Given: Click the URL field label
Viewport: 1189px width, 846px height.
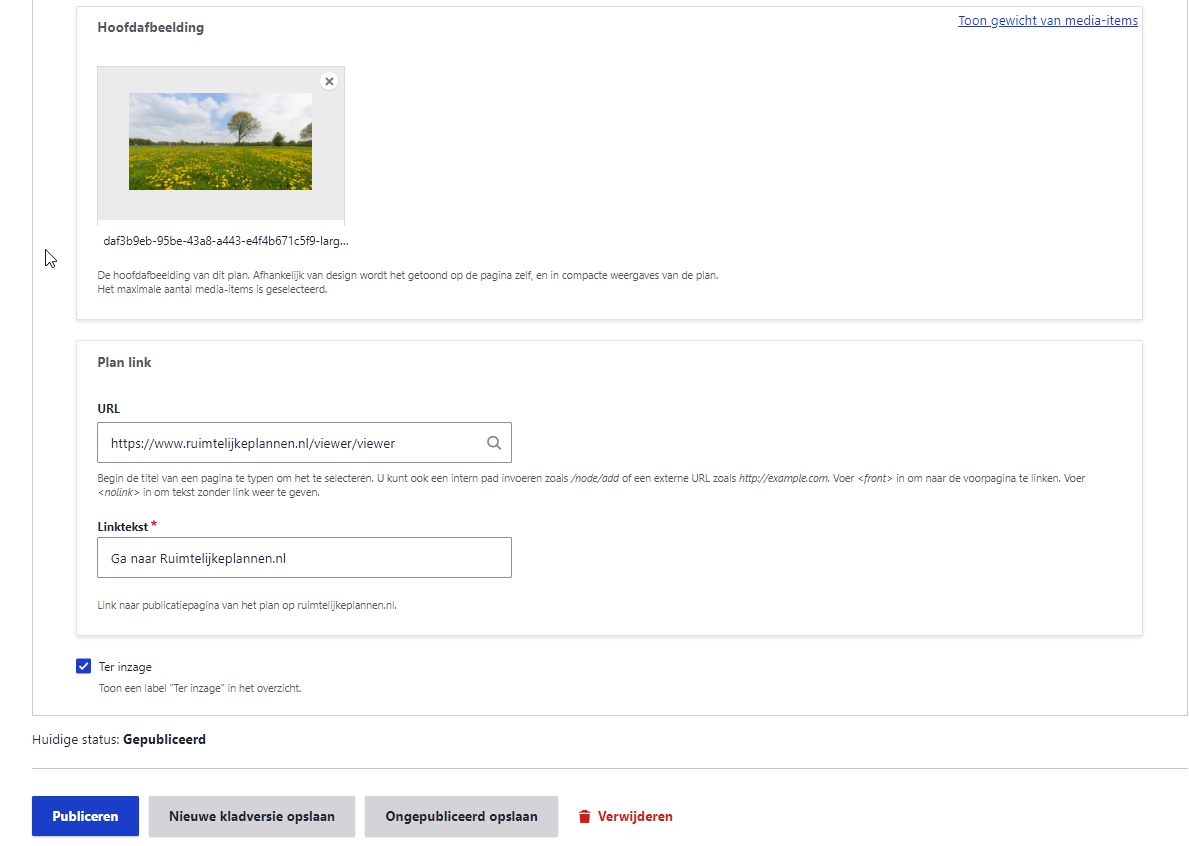Looking at the screenshot, I should click(x=108, y=409).
